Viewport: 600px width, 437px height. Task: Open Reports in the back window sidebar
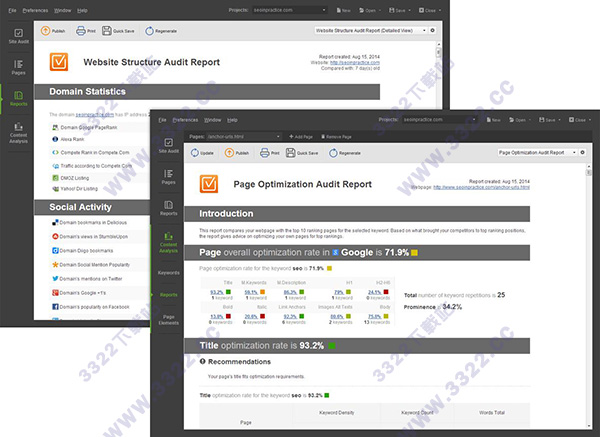tap(18, 98)
